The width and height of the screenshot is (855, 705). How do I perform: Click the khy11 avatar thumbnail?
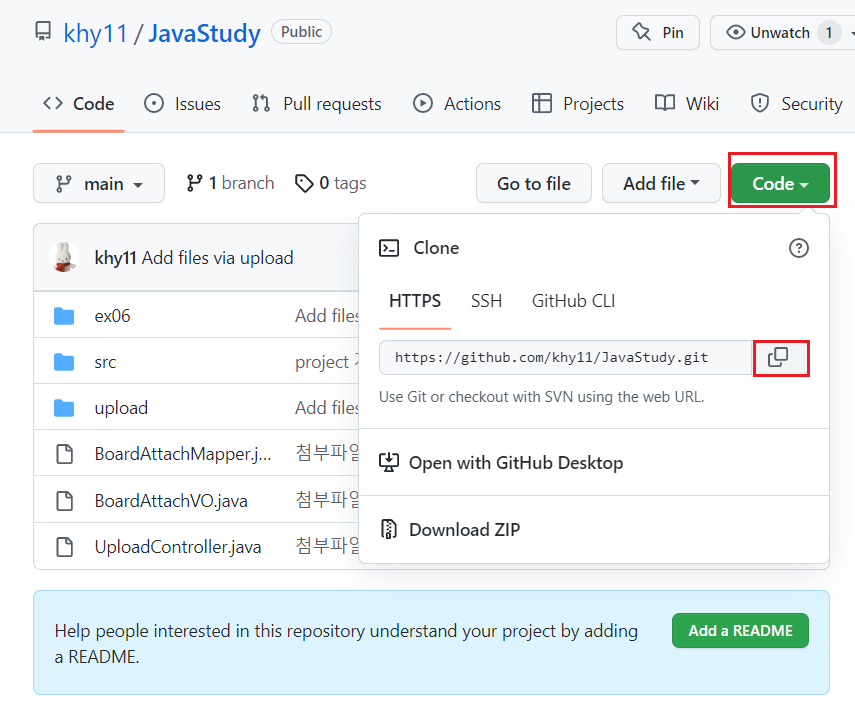64,257
